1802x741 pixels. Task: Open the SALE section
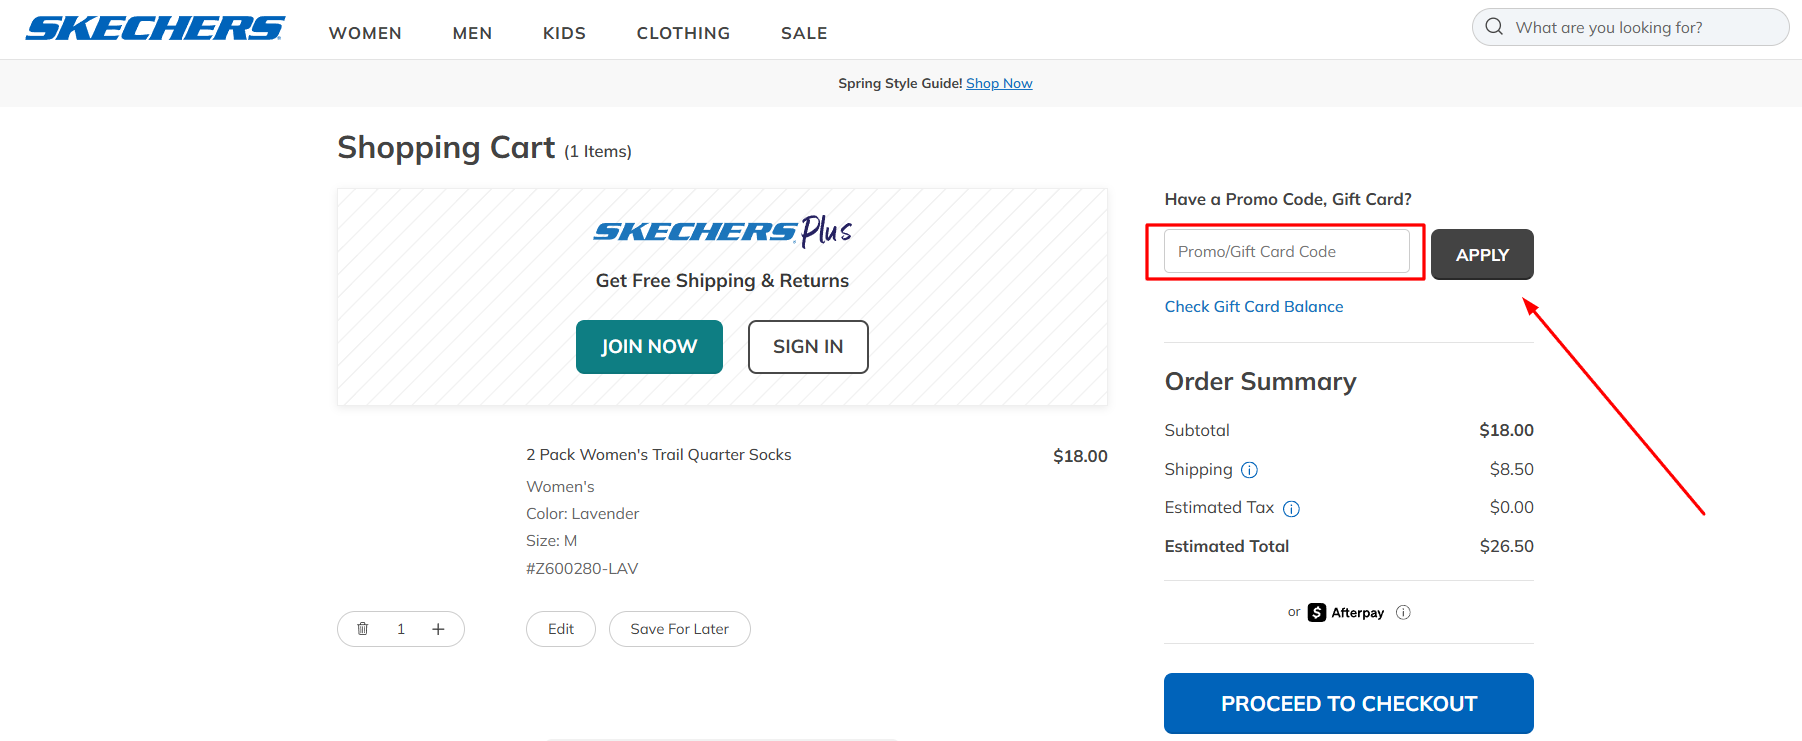[804, 33]
